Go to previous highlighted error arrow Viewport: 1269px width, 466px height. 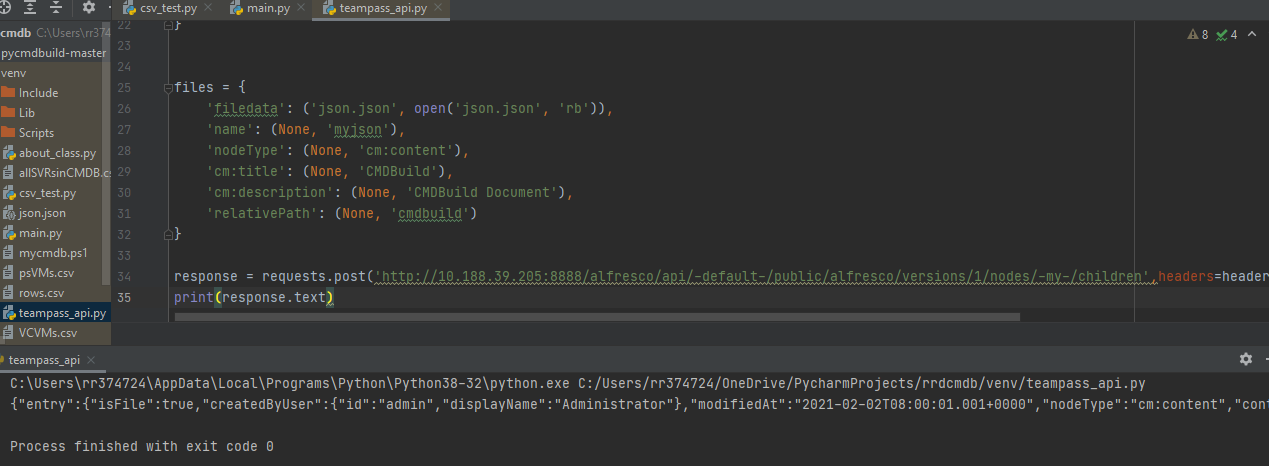1250,34
